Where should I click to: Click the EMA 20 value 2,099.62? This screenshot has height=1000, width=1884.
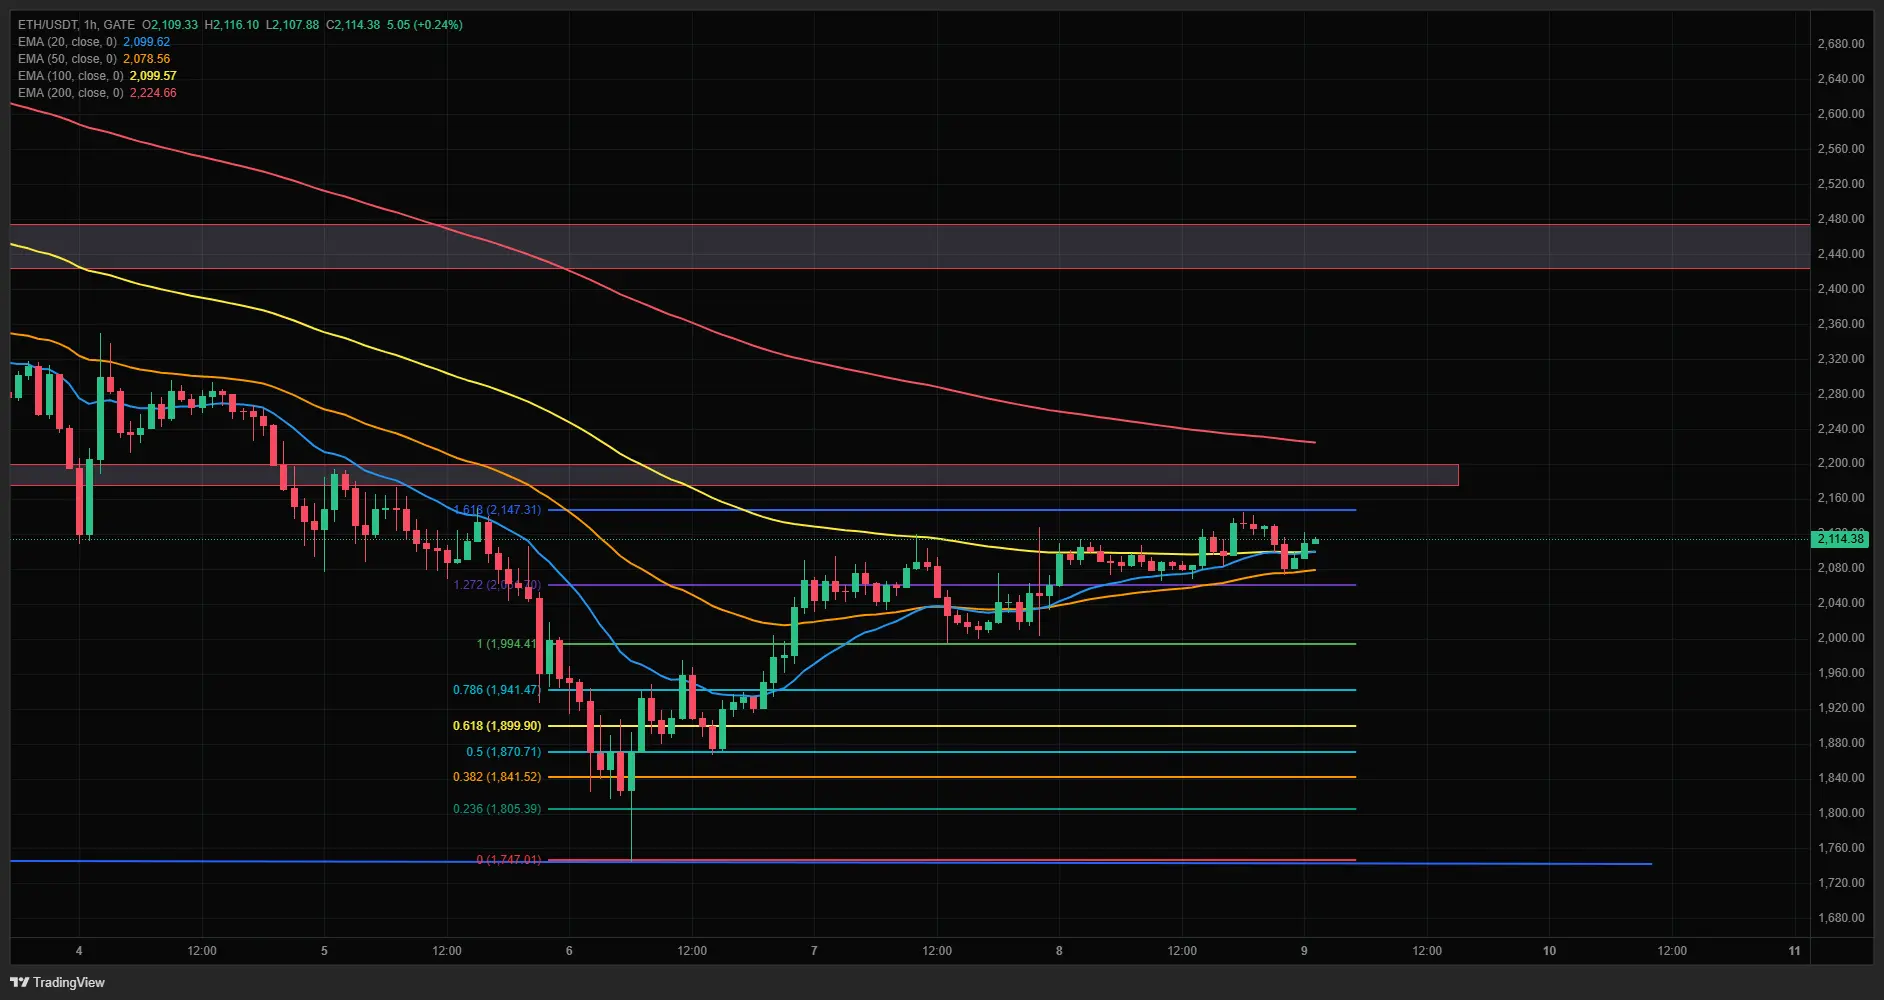(147, 42)
